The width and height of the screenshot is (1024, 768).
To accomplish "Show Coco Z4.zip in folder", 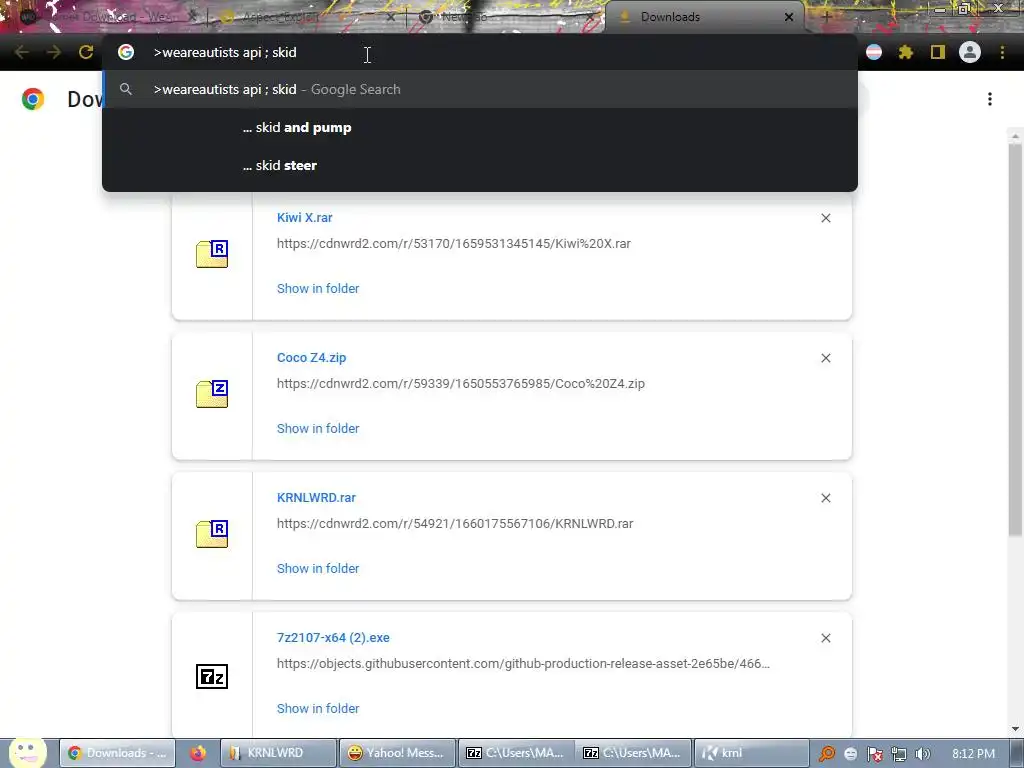I will [318, 428].
